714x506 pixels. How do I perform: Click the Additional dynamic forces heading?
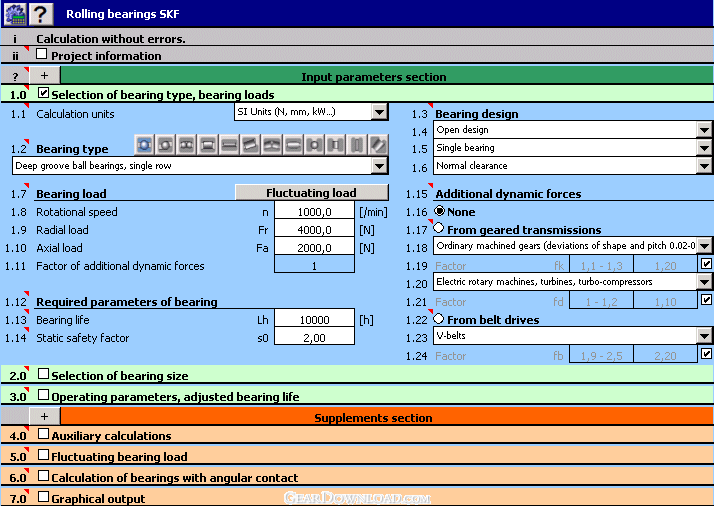(x=508, y=194)
